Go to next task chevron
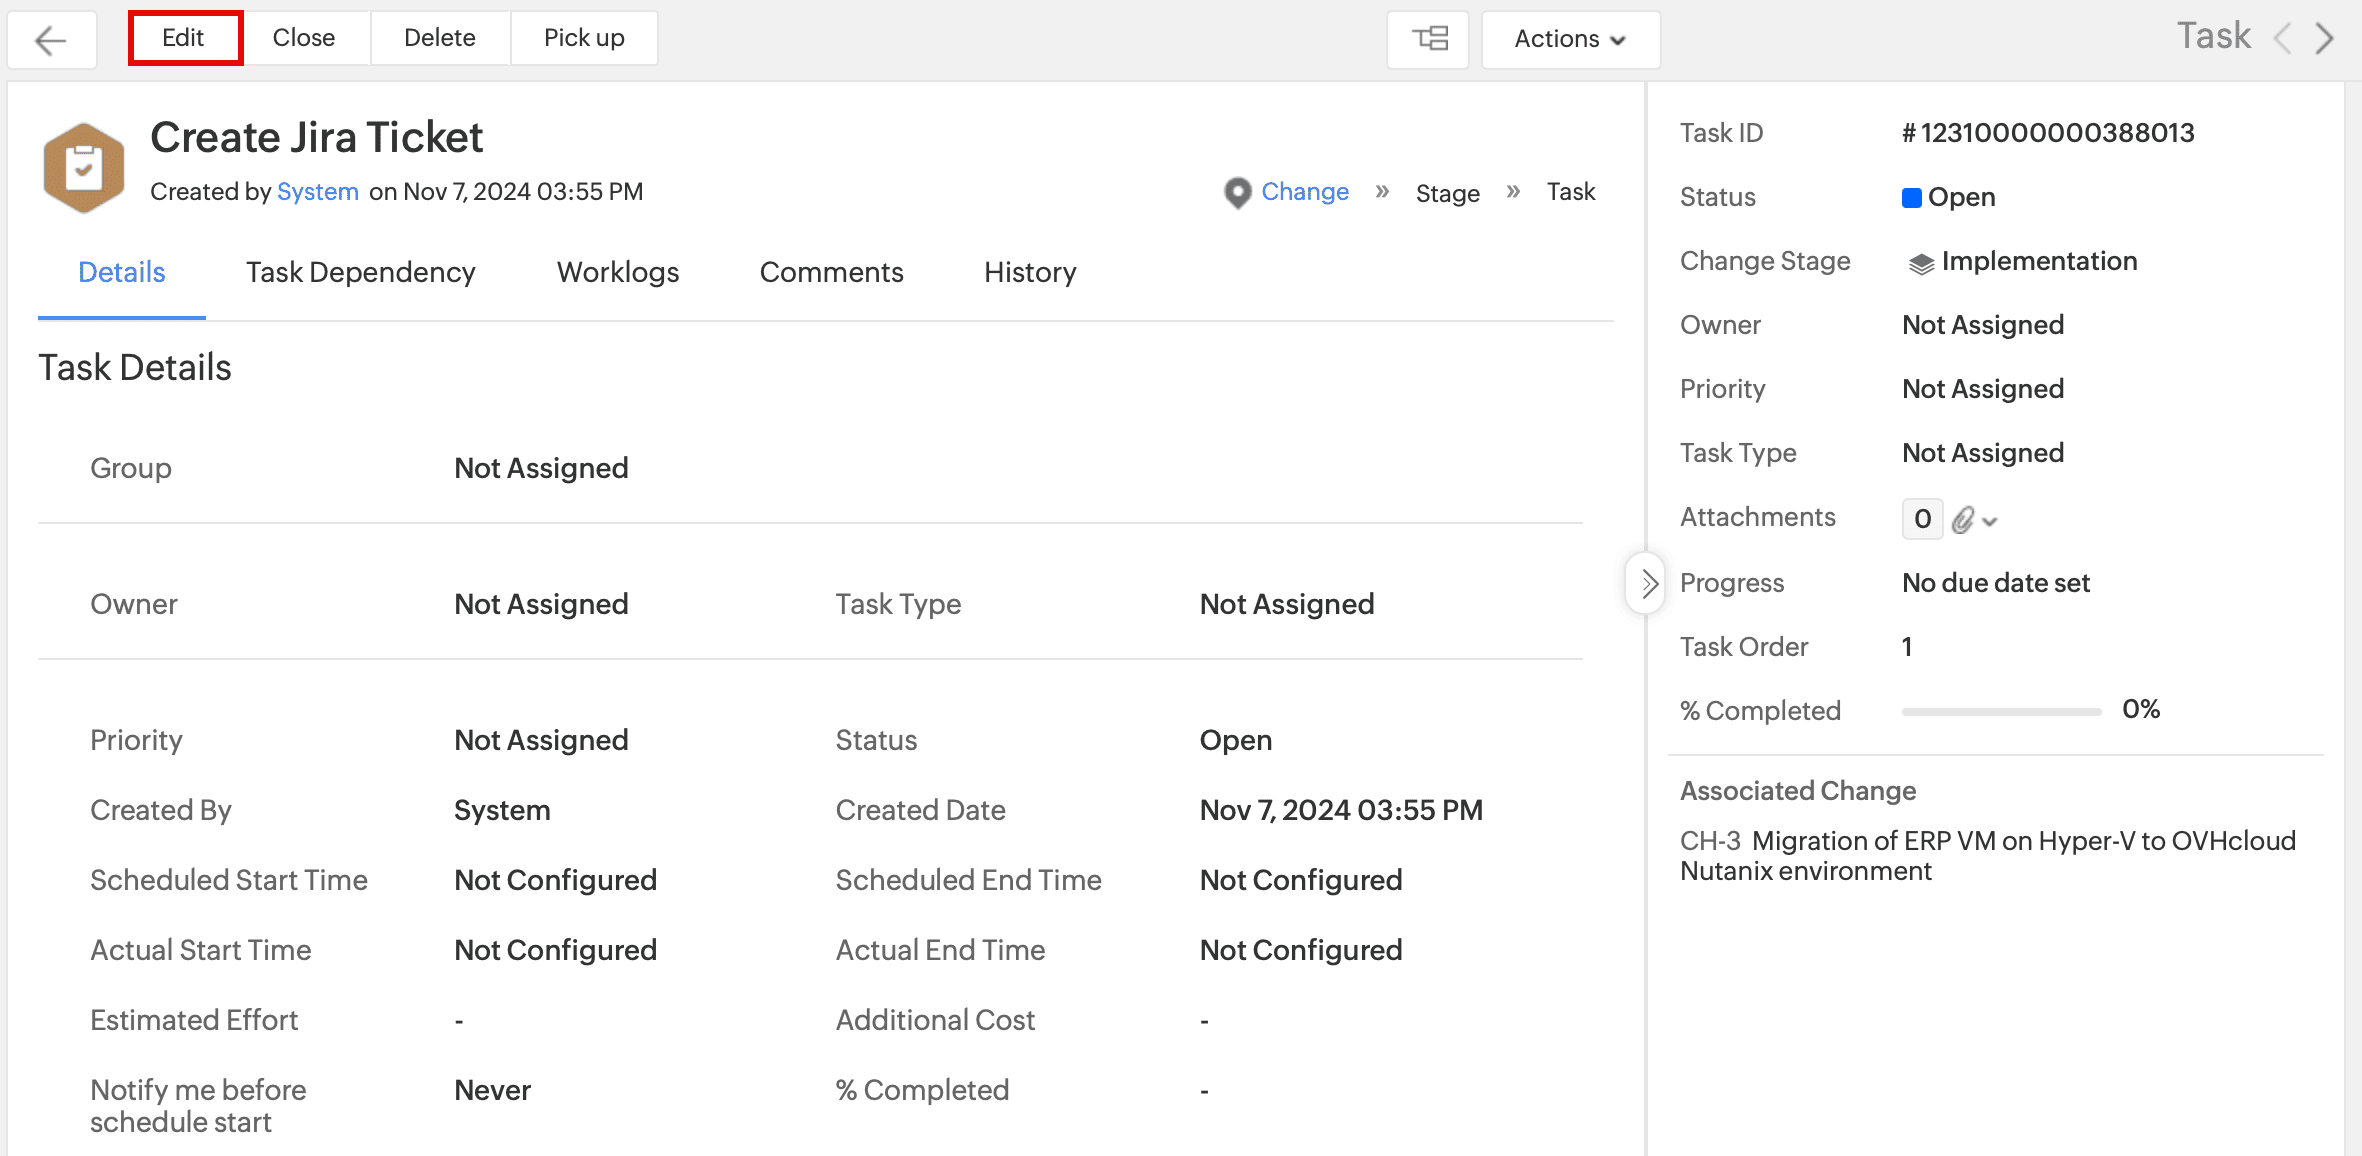Viewport: 2362px width, 1156px height. (2325, 39)
